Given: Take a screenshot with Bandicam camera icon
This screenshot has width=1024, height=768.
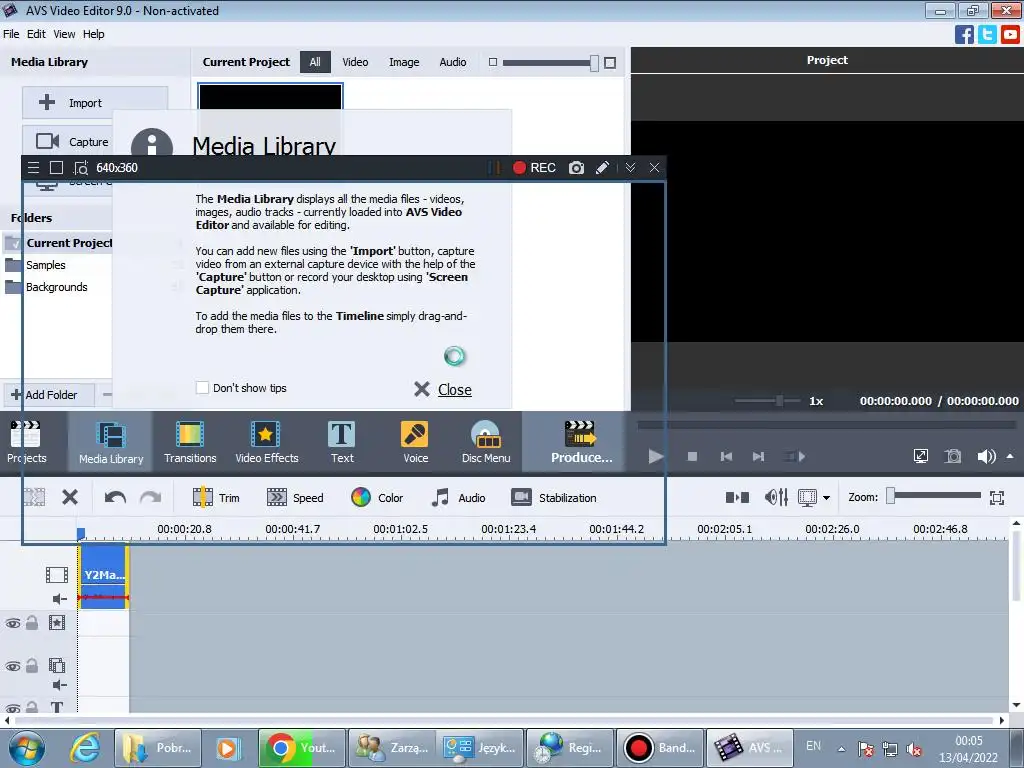Looking at the screenshot, I should pos(576,168).
